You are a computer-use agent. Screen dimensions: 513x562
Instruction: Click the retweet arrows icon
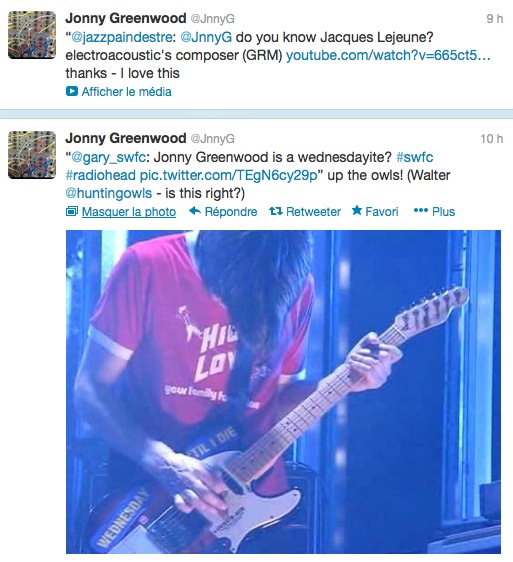[276, 211]
